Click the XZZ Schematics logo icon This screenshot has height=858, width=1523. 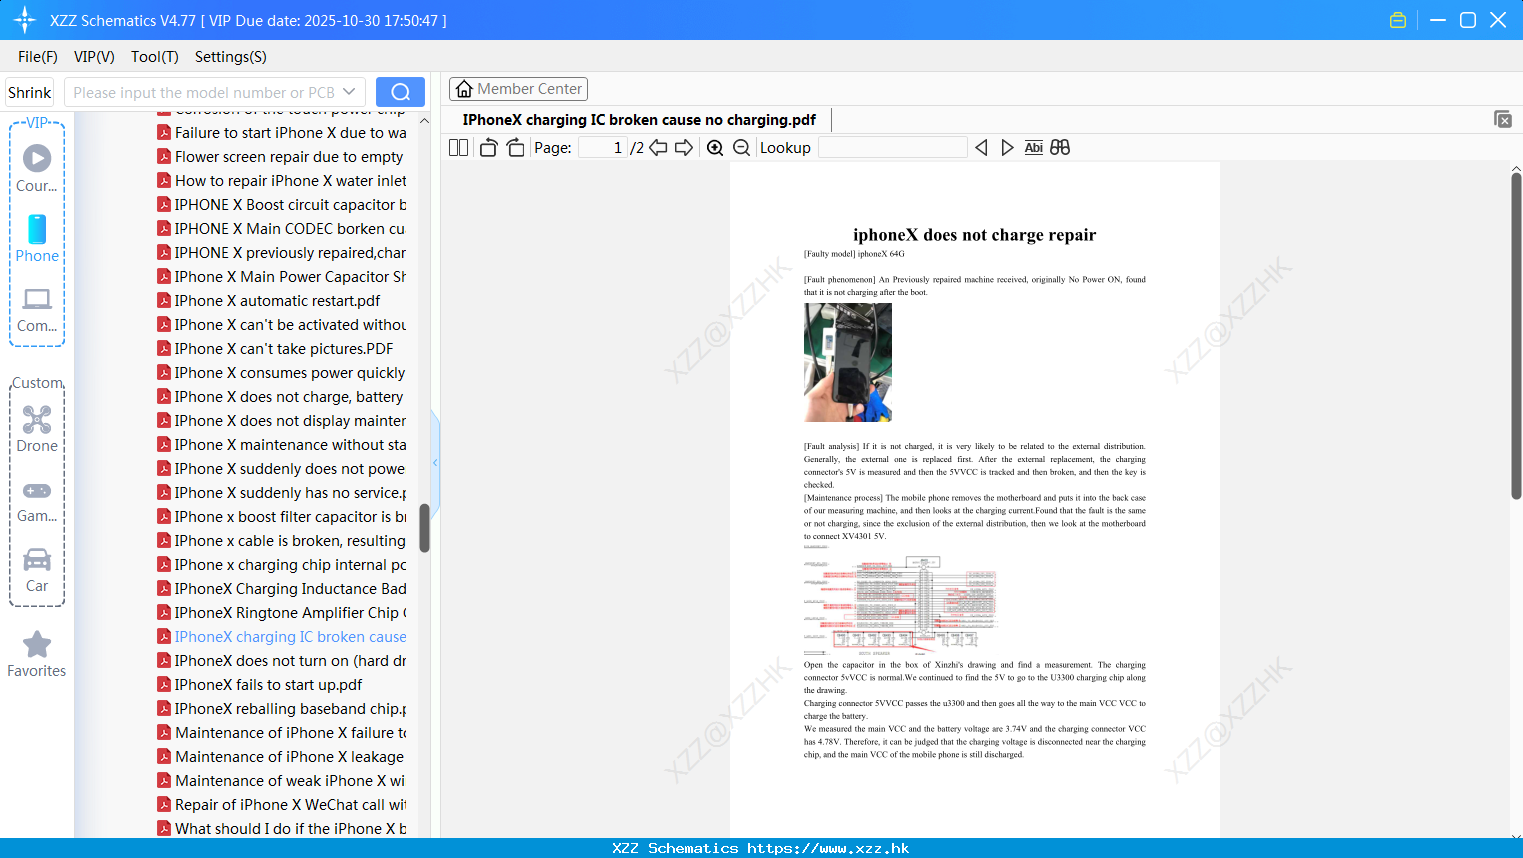click(x=25, y=20)
